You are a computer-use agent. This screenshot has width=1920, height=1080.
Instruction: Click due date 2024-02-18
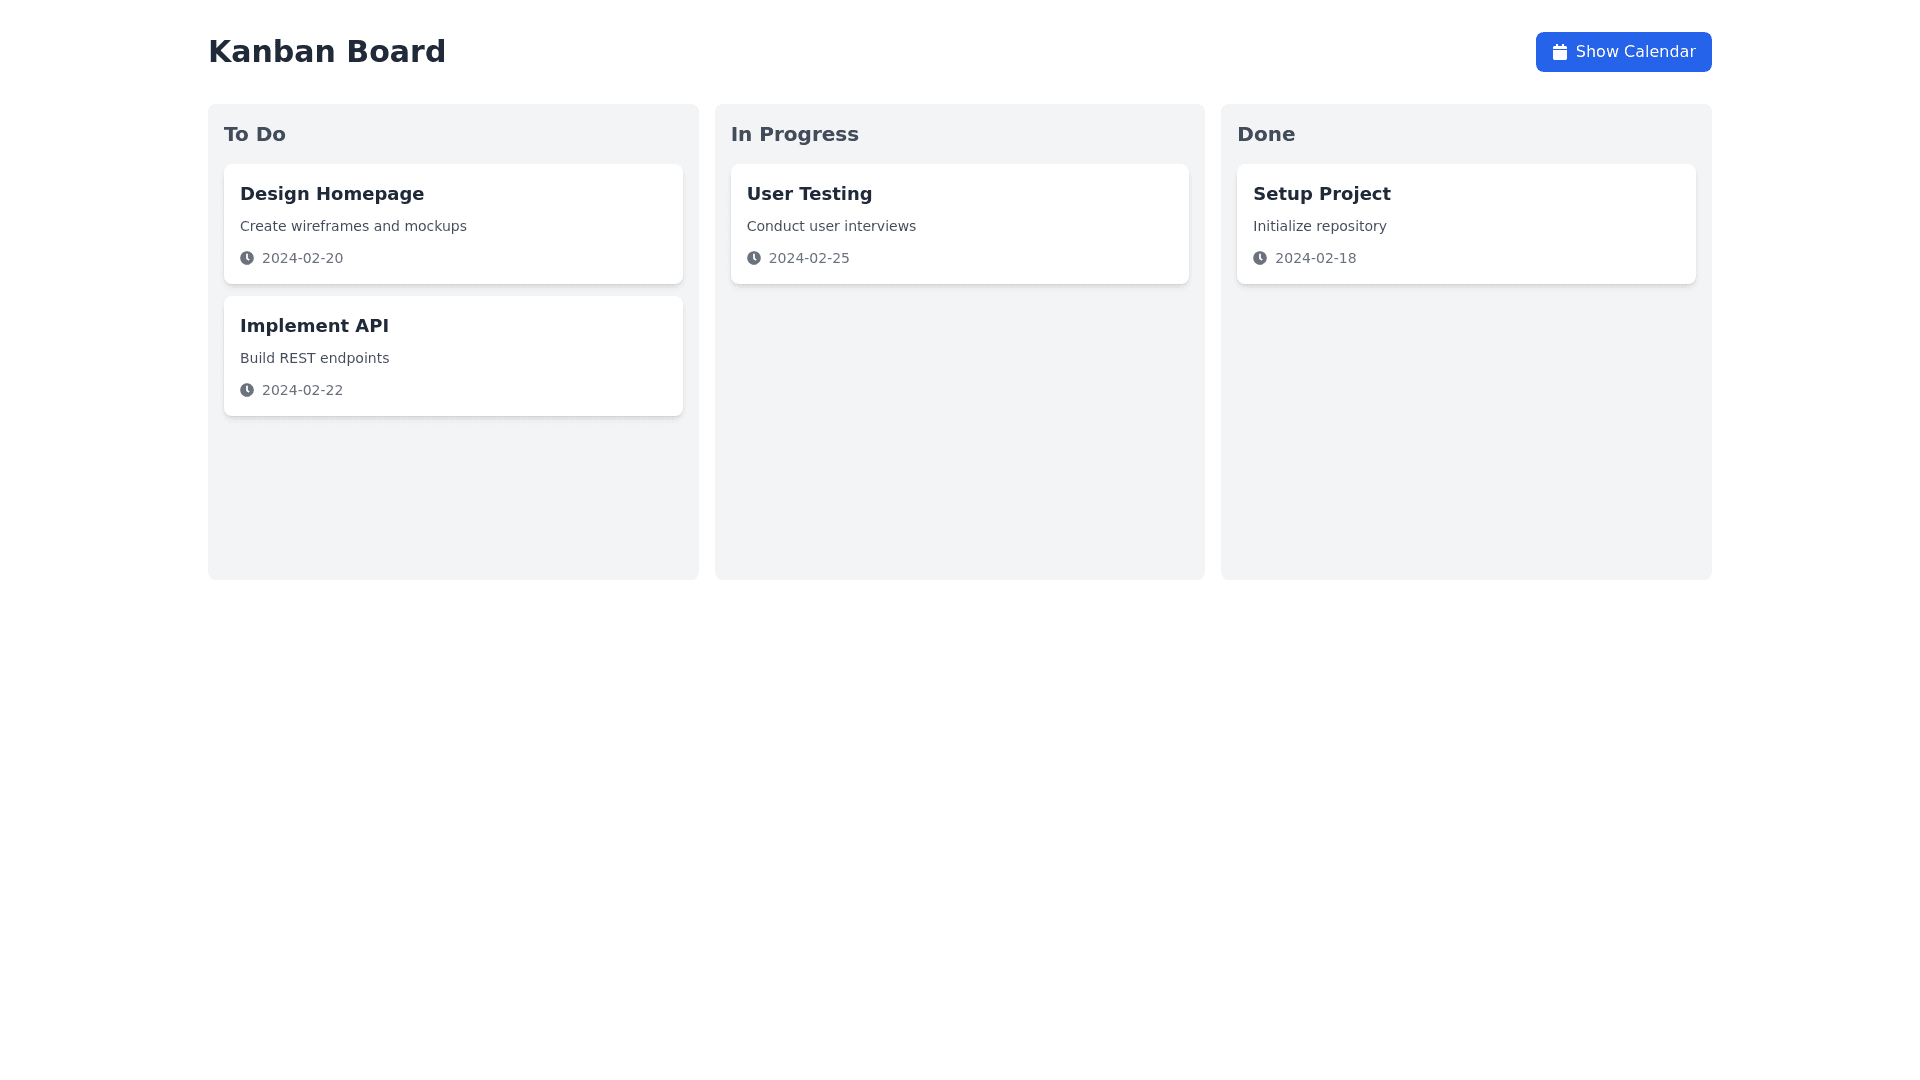(1315, 258)
